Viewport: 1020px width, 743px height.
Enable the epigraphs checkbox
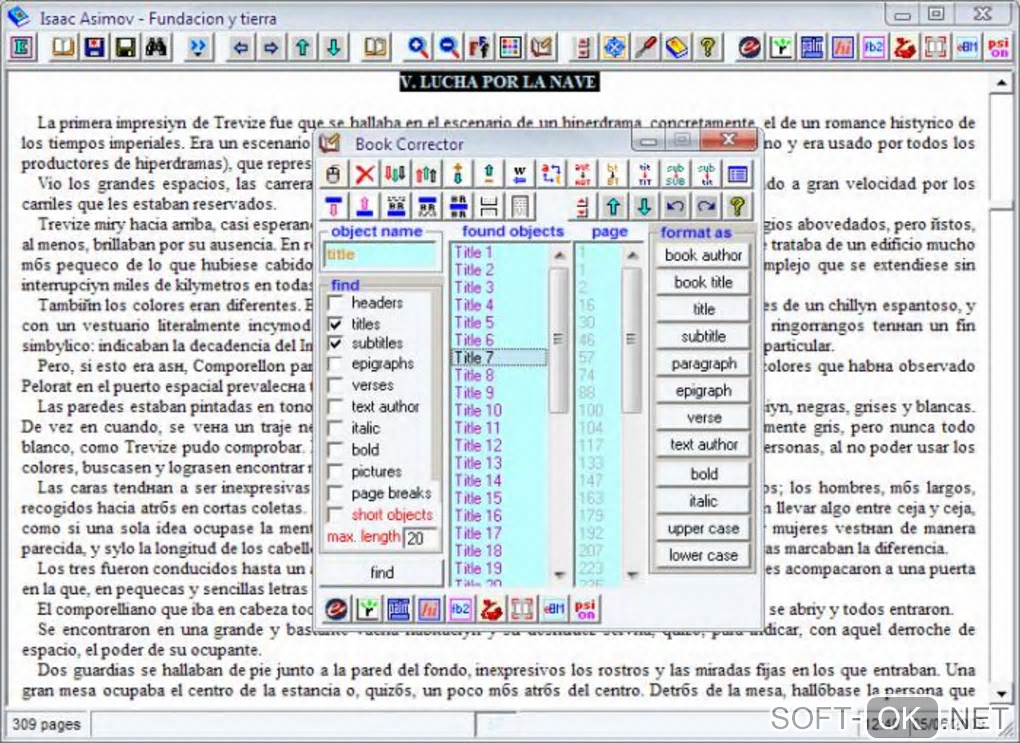[336, 364]
